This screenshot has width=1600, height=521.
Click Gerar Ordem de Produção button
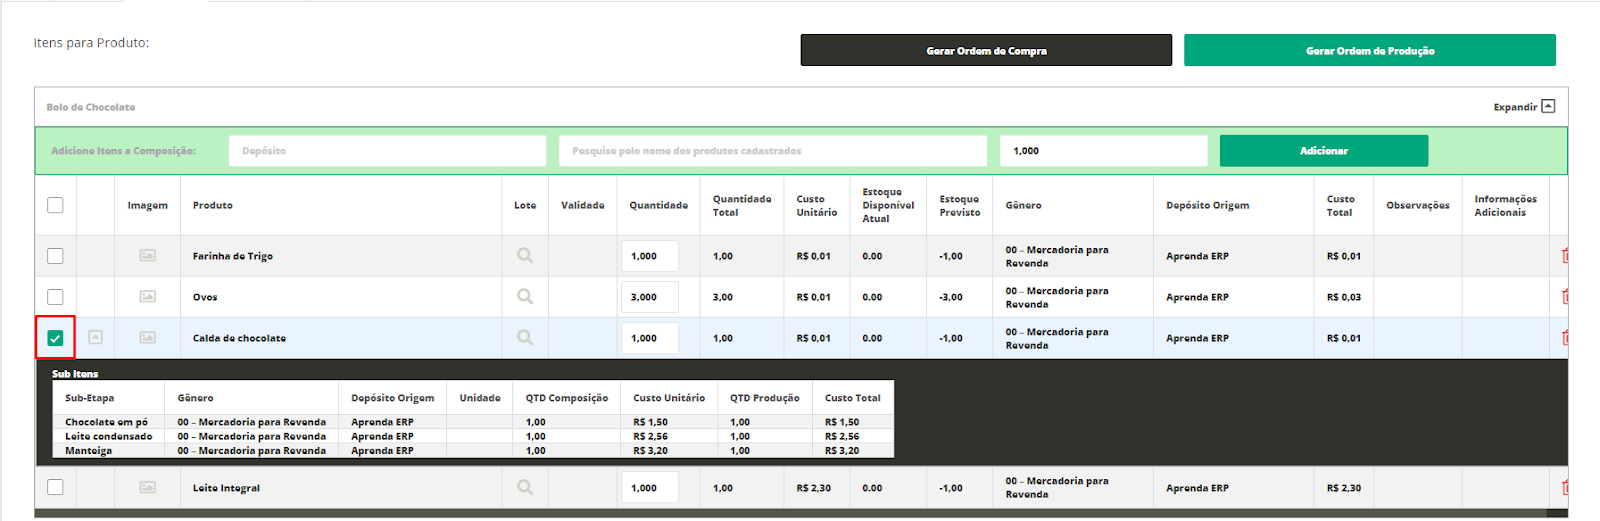pyautogui.click(x=1370, y=50)
